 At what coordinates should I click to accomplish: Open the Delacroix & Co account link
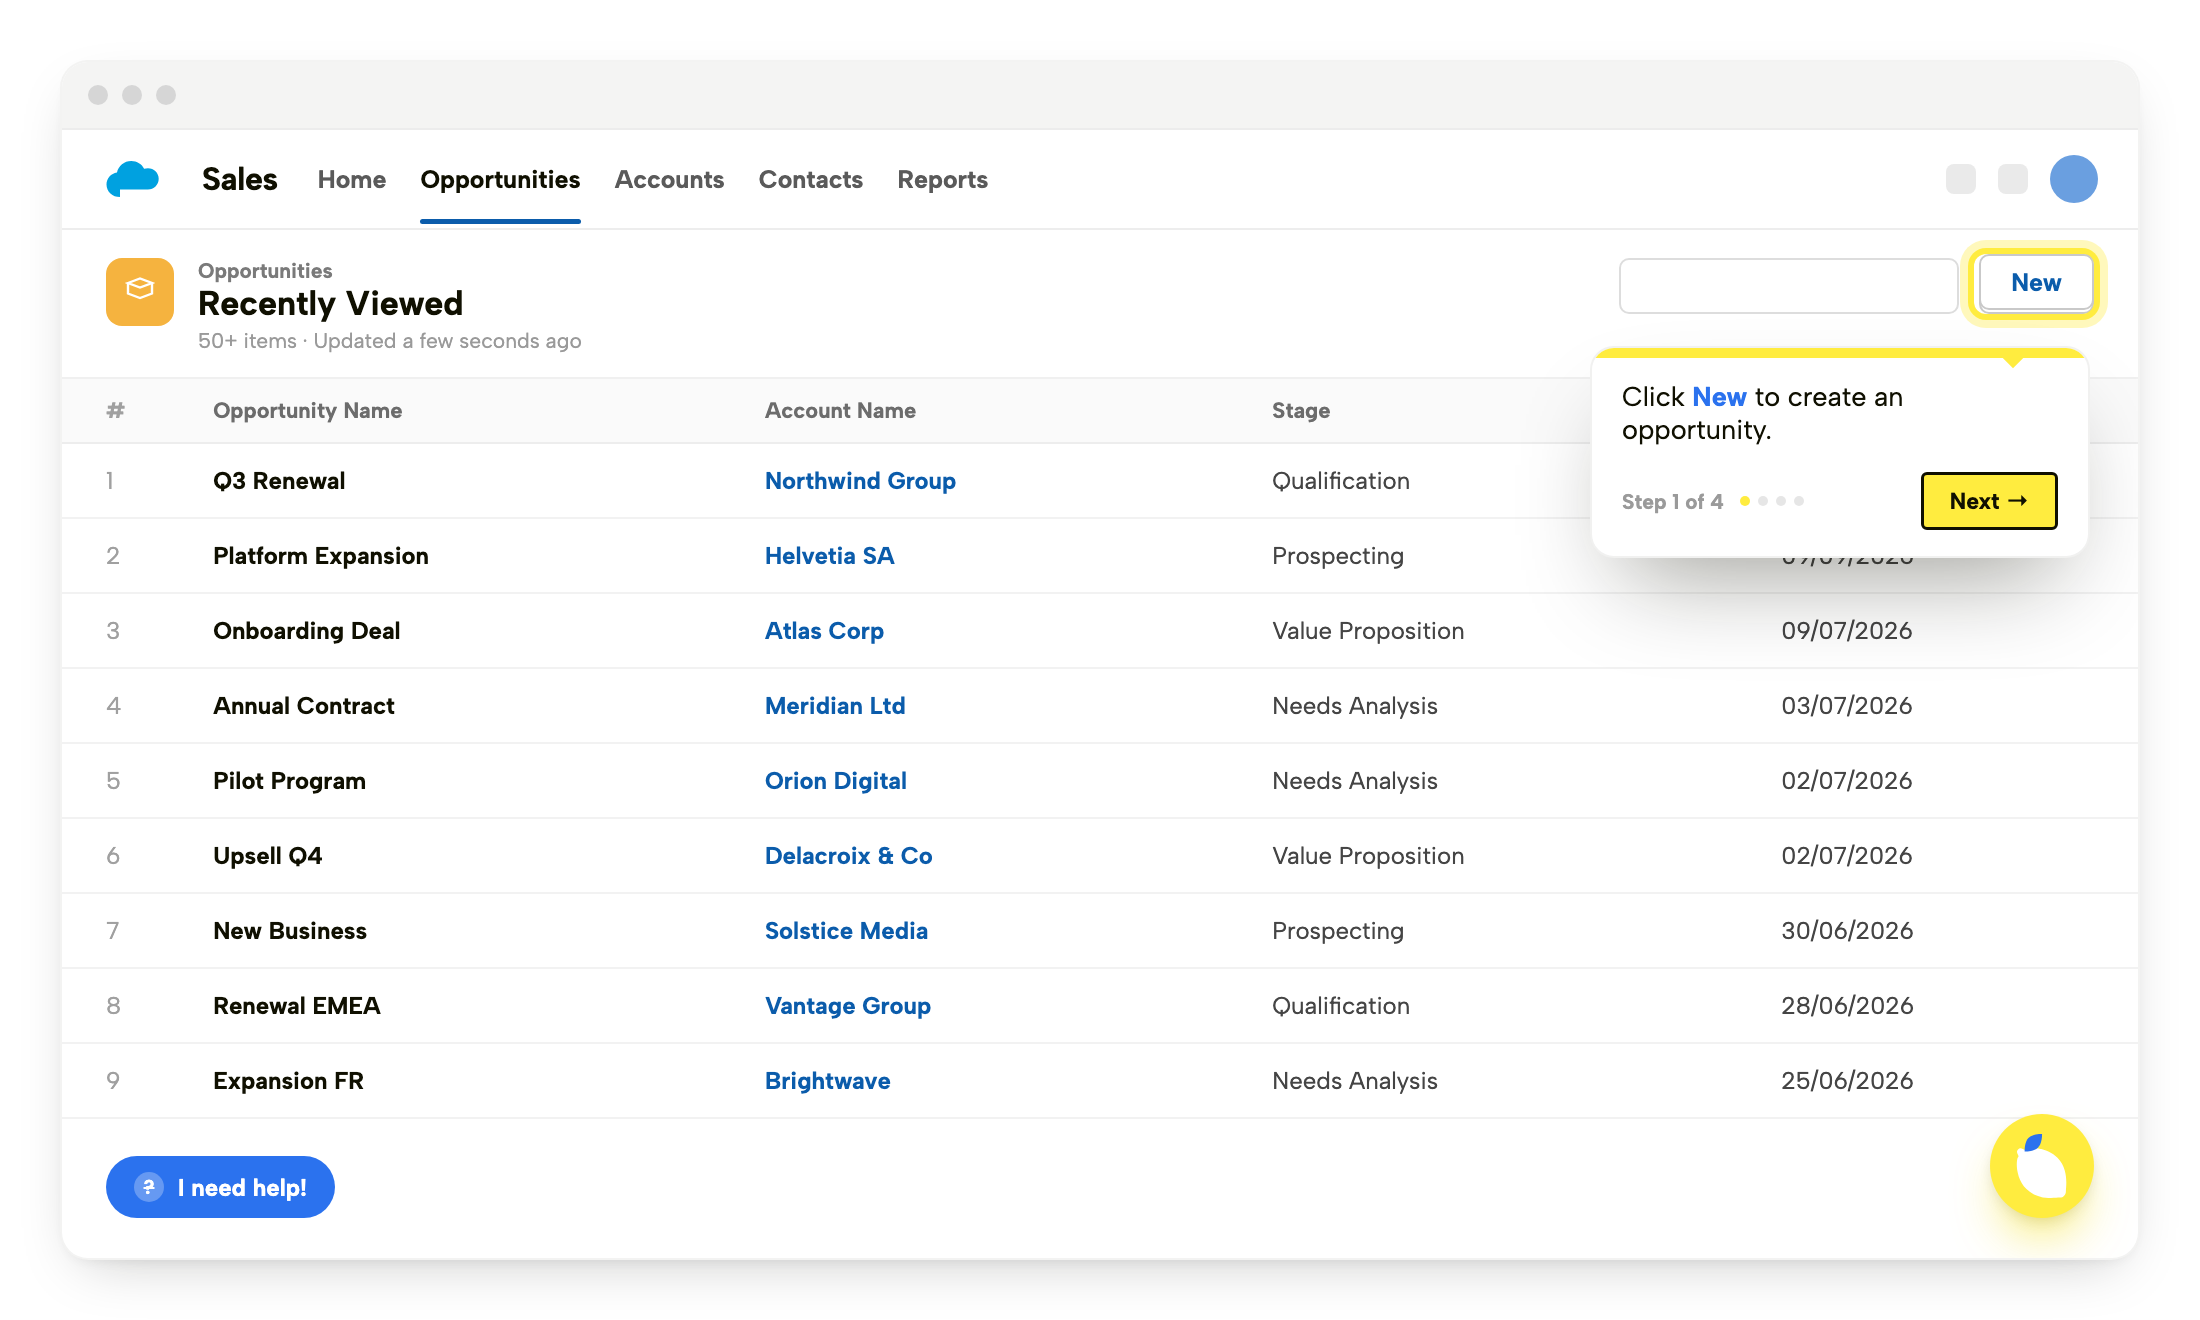[849, 856]
